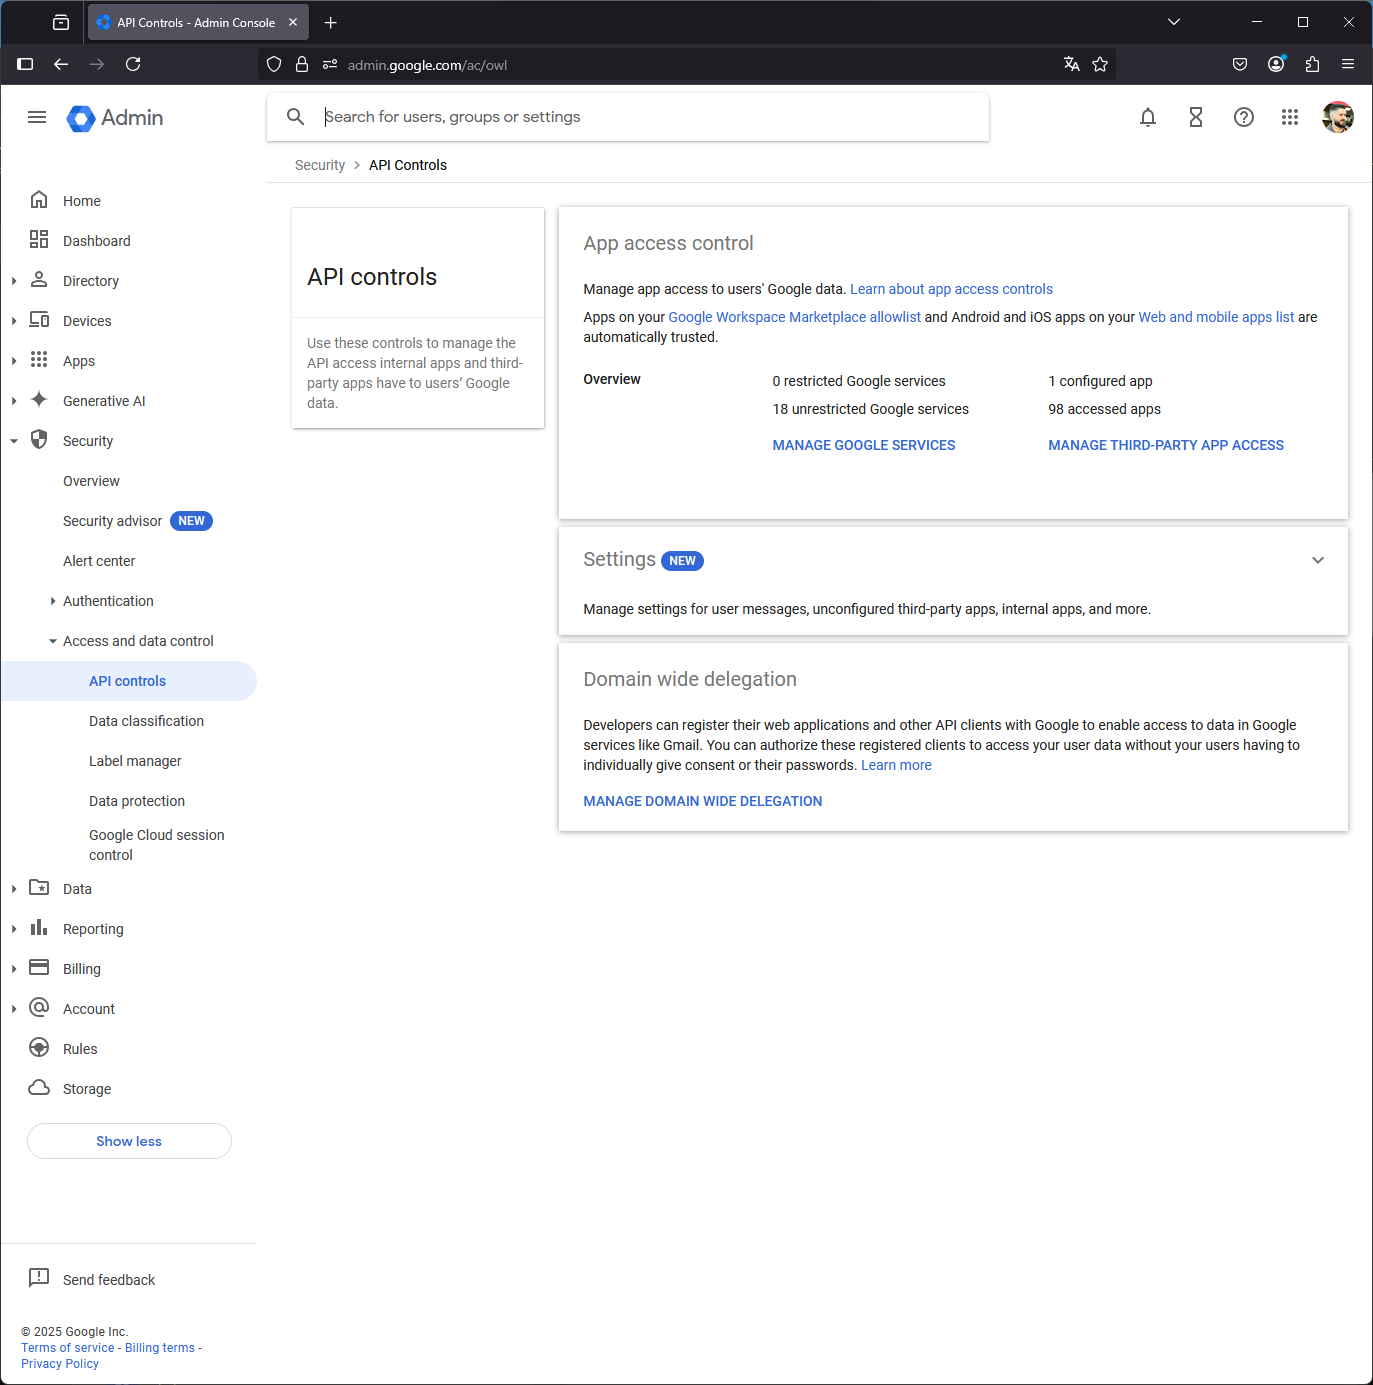Expand the Apps section arrow

(14, 361)
